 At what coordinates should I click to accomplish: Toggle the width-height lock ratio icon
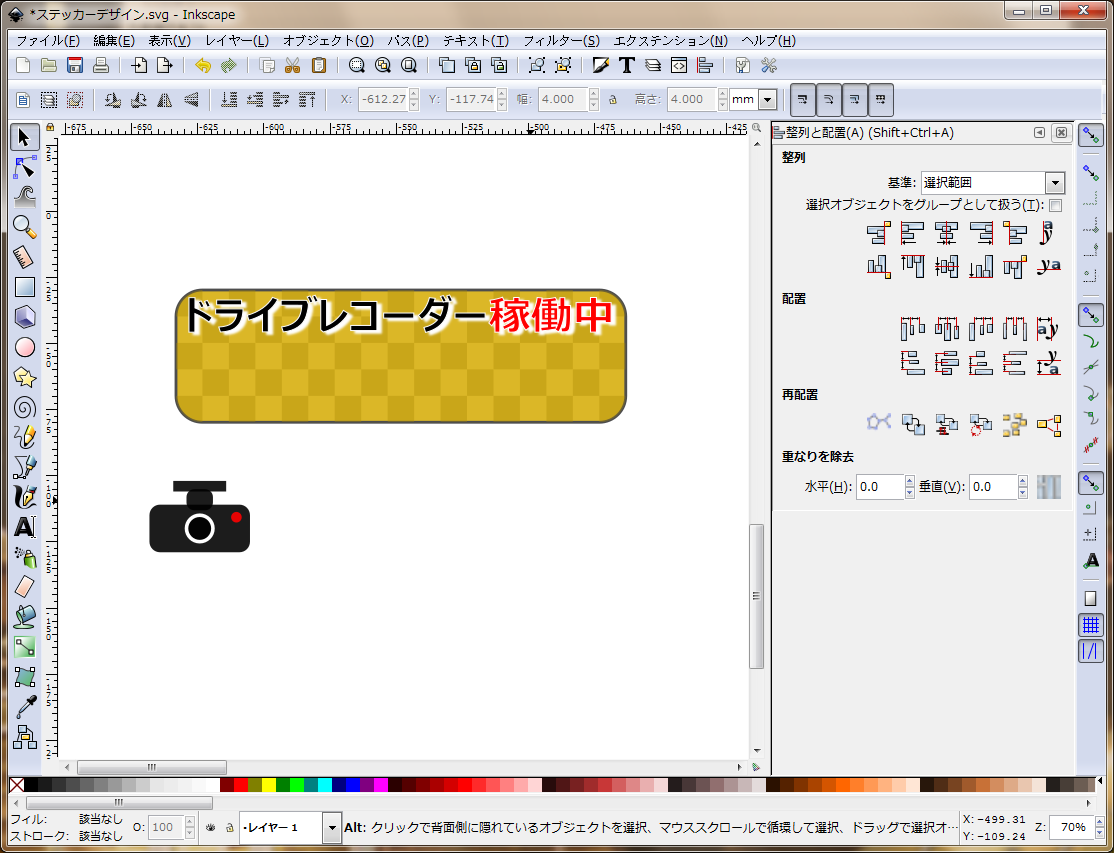click(613, 100)
